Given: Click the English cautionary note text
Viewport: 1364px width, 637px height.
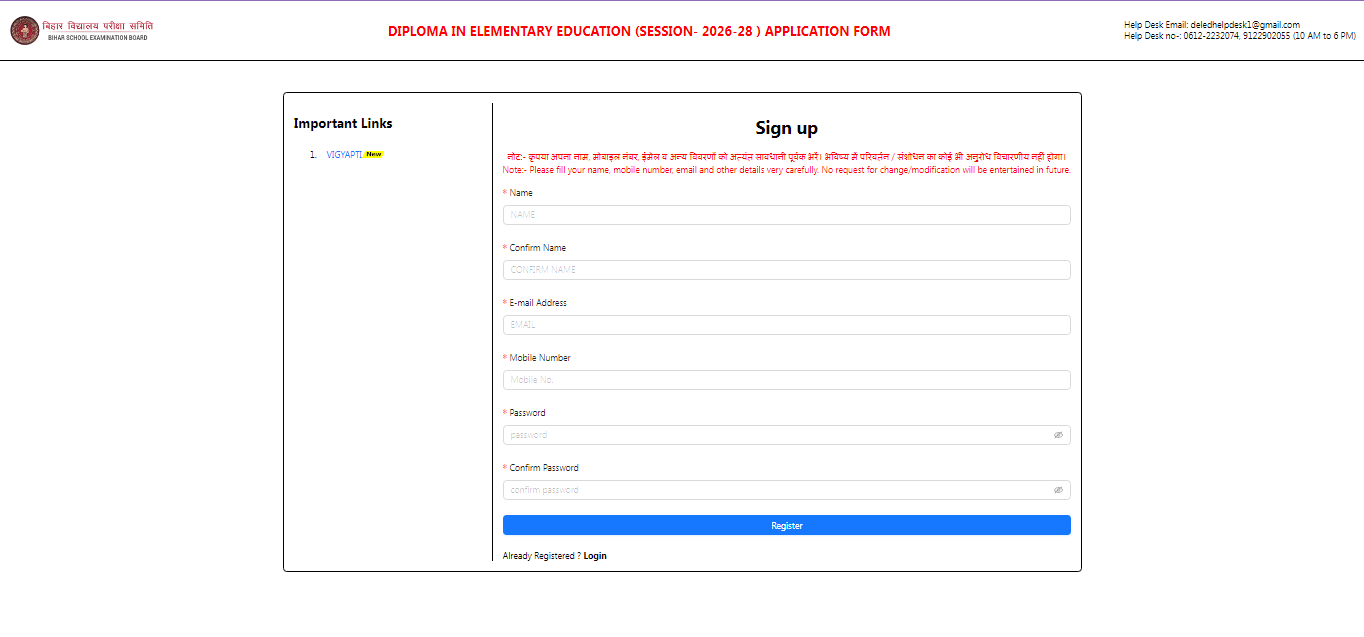Looking at the screenshot, I should coord(786,170).
